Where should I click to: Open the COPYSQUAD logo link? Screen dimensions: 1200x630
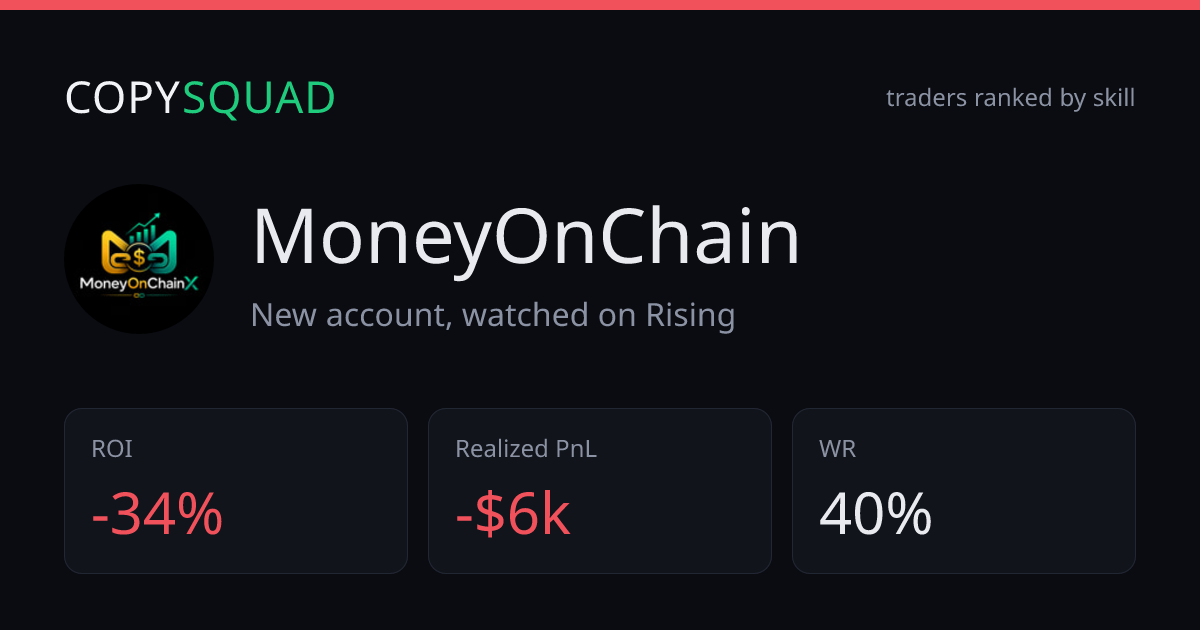click(200, 98)
